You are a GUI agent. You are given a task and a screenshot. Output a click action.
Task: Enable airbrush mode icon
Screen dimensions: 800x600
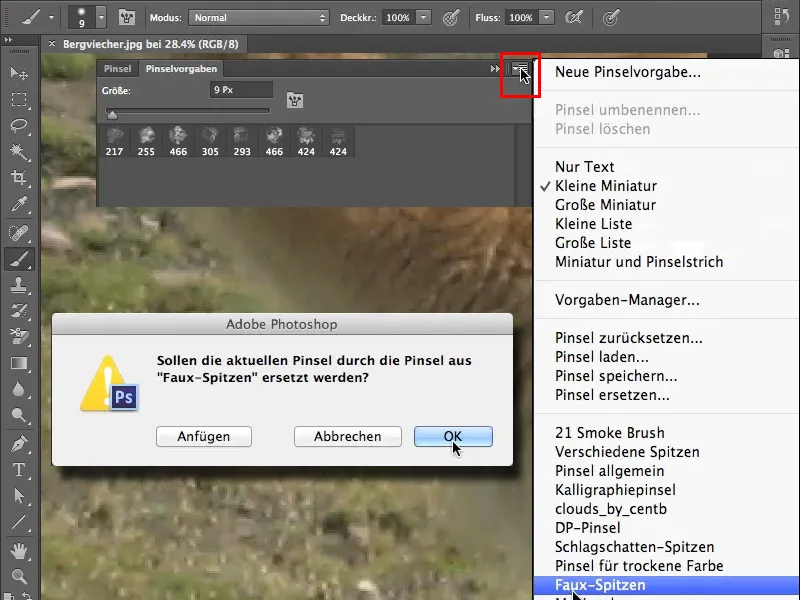[x=574, y=18]
